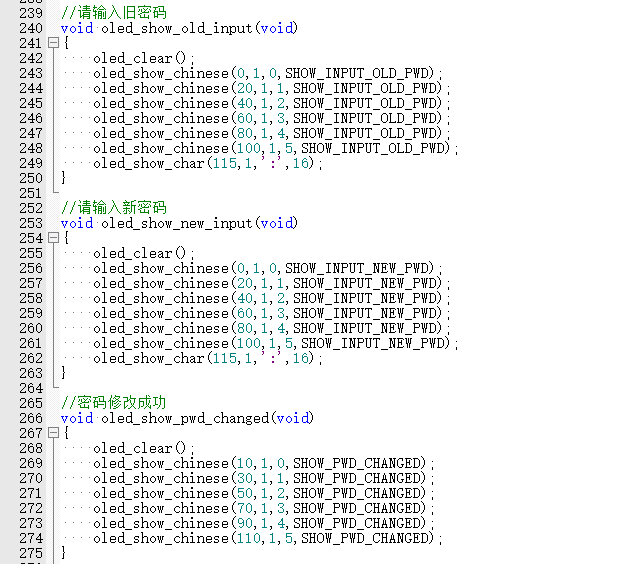Click the number 60 on line 246
The width and height of the screenshot is (636, 564).
tap(245, 118)
